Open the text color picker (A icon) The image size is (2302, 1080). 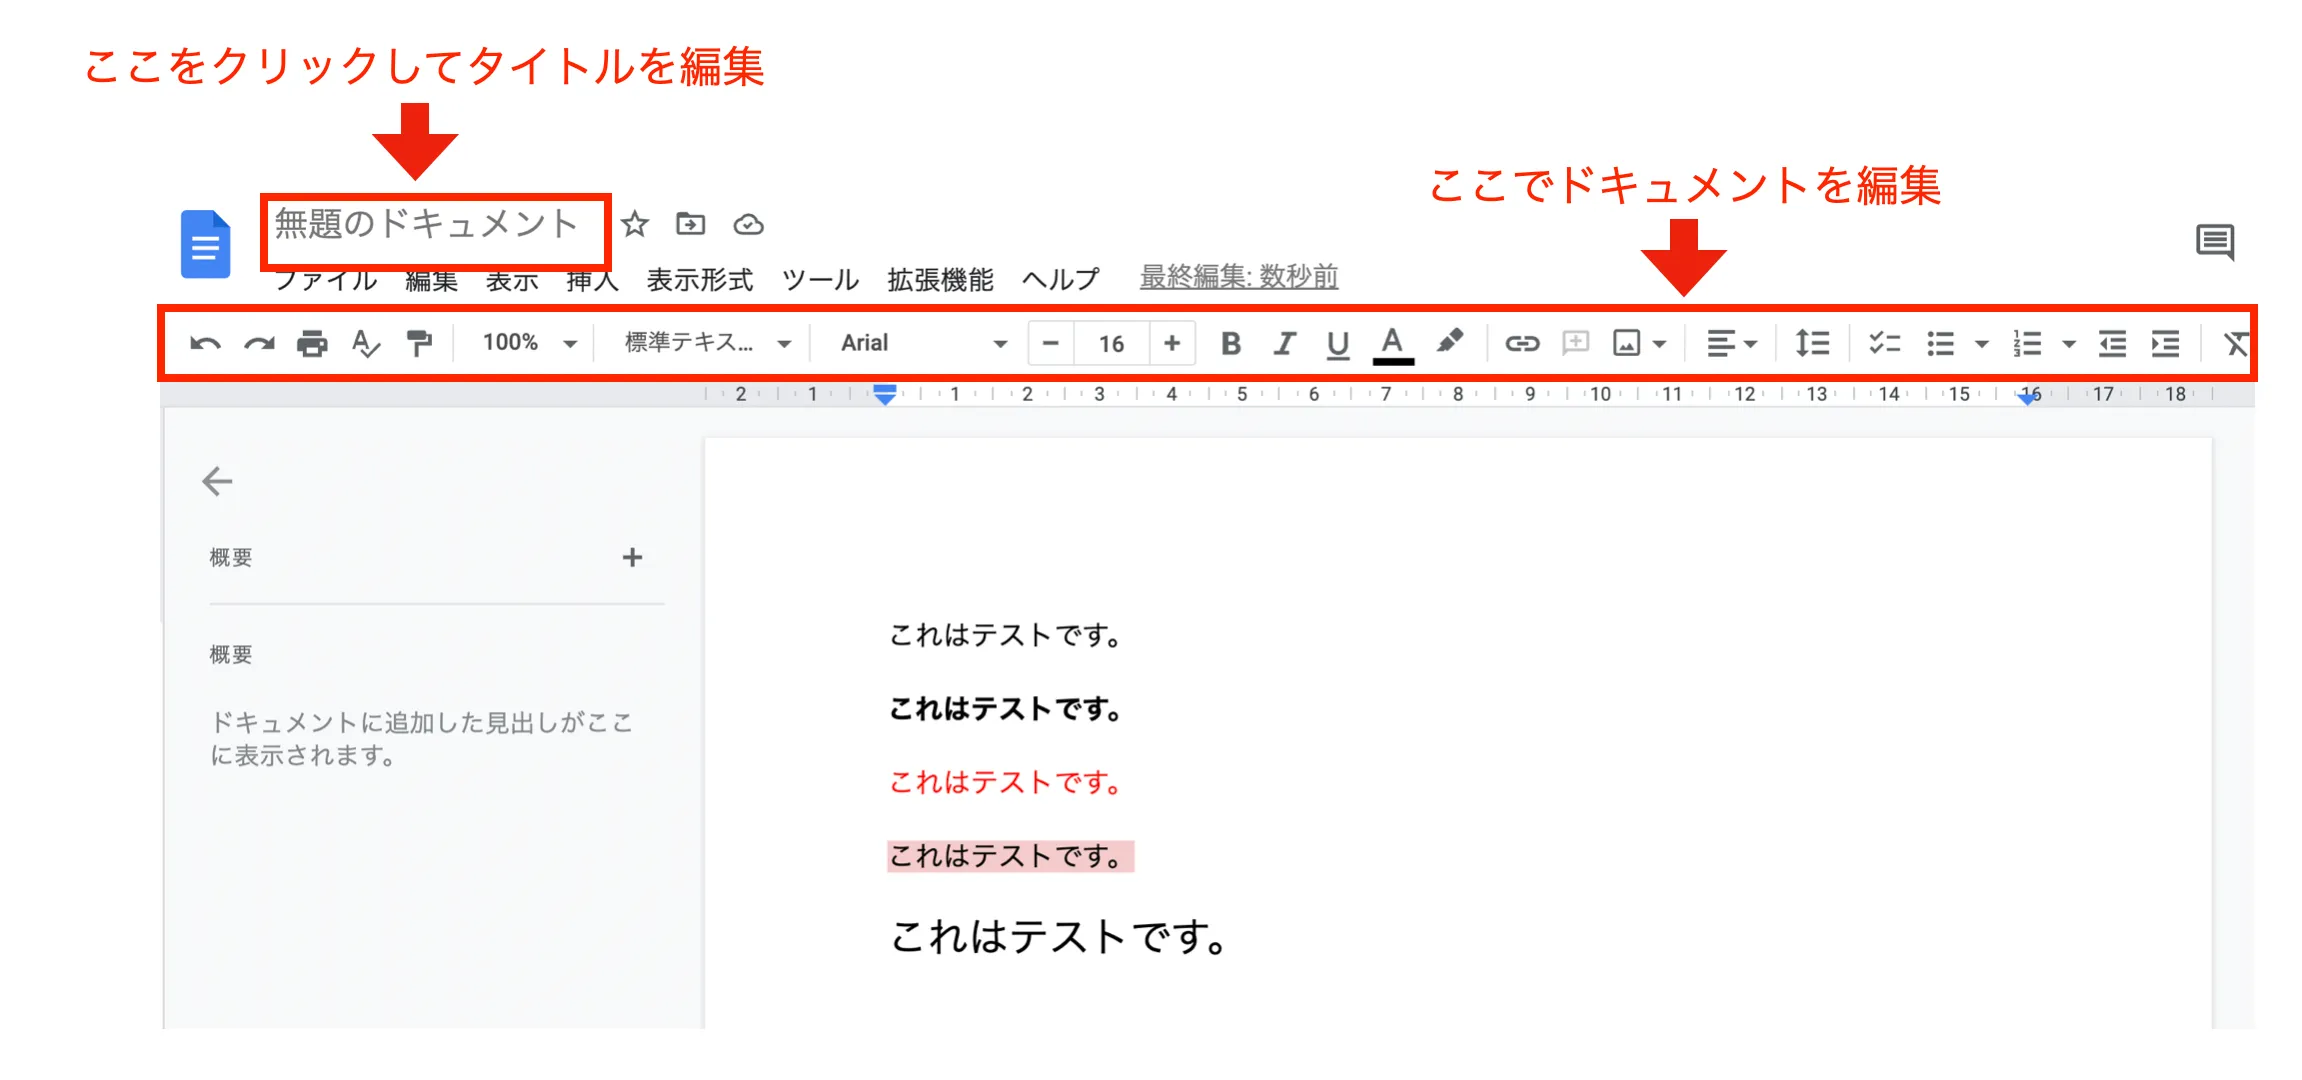pos(1392,345)
